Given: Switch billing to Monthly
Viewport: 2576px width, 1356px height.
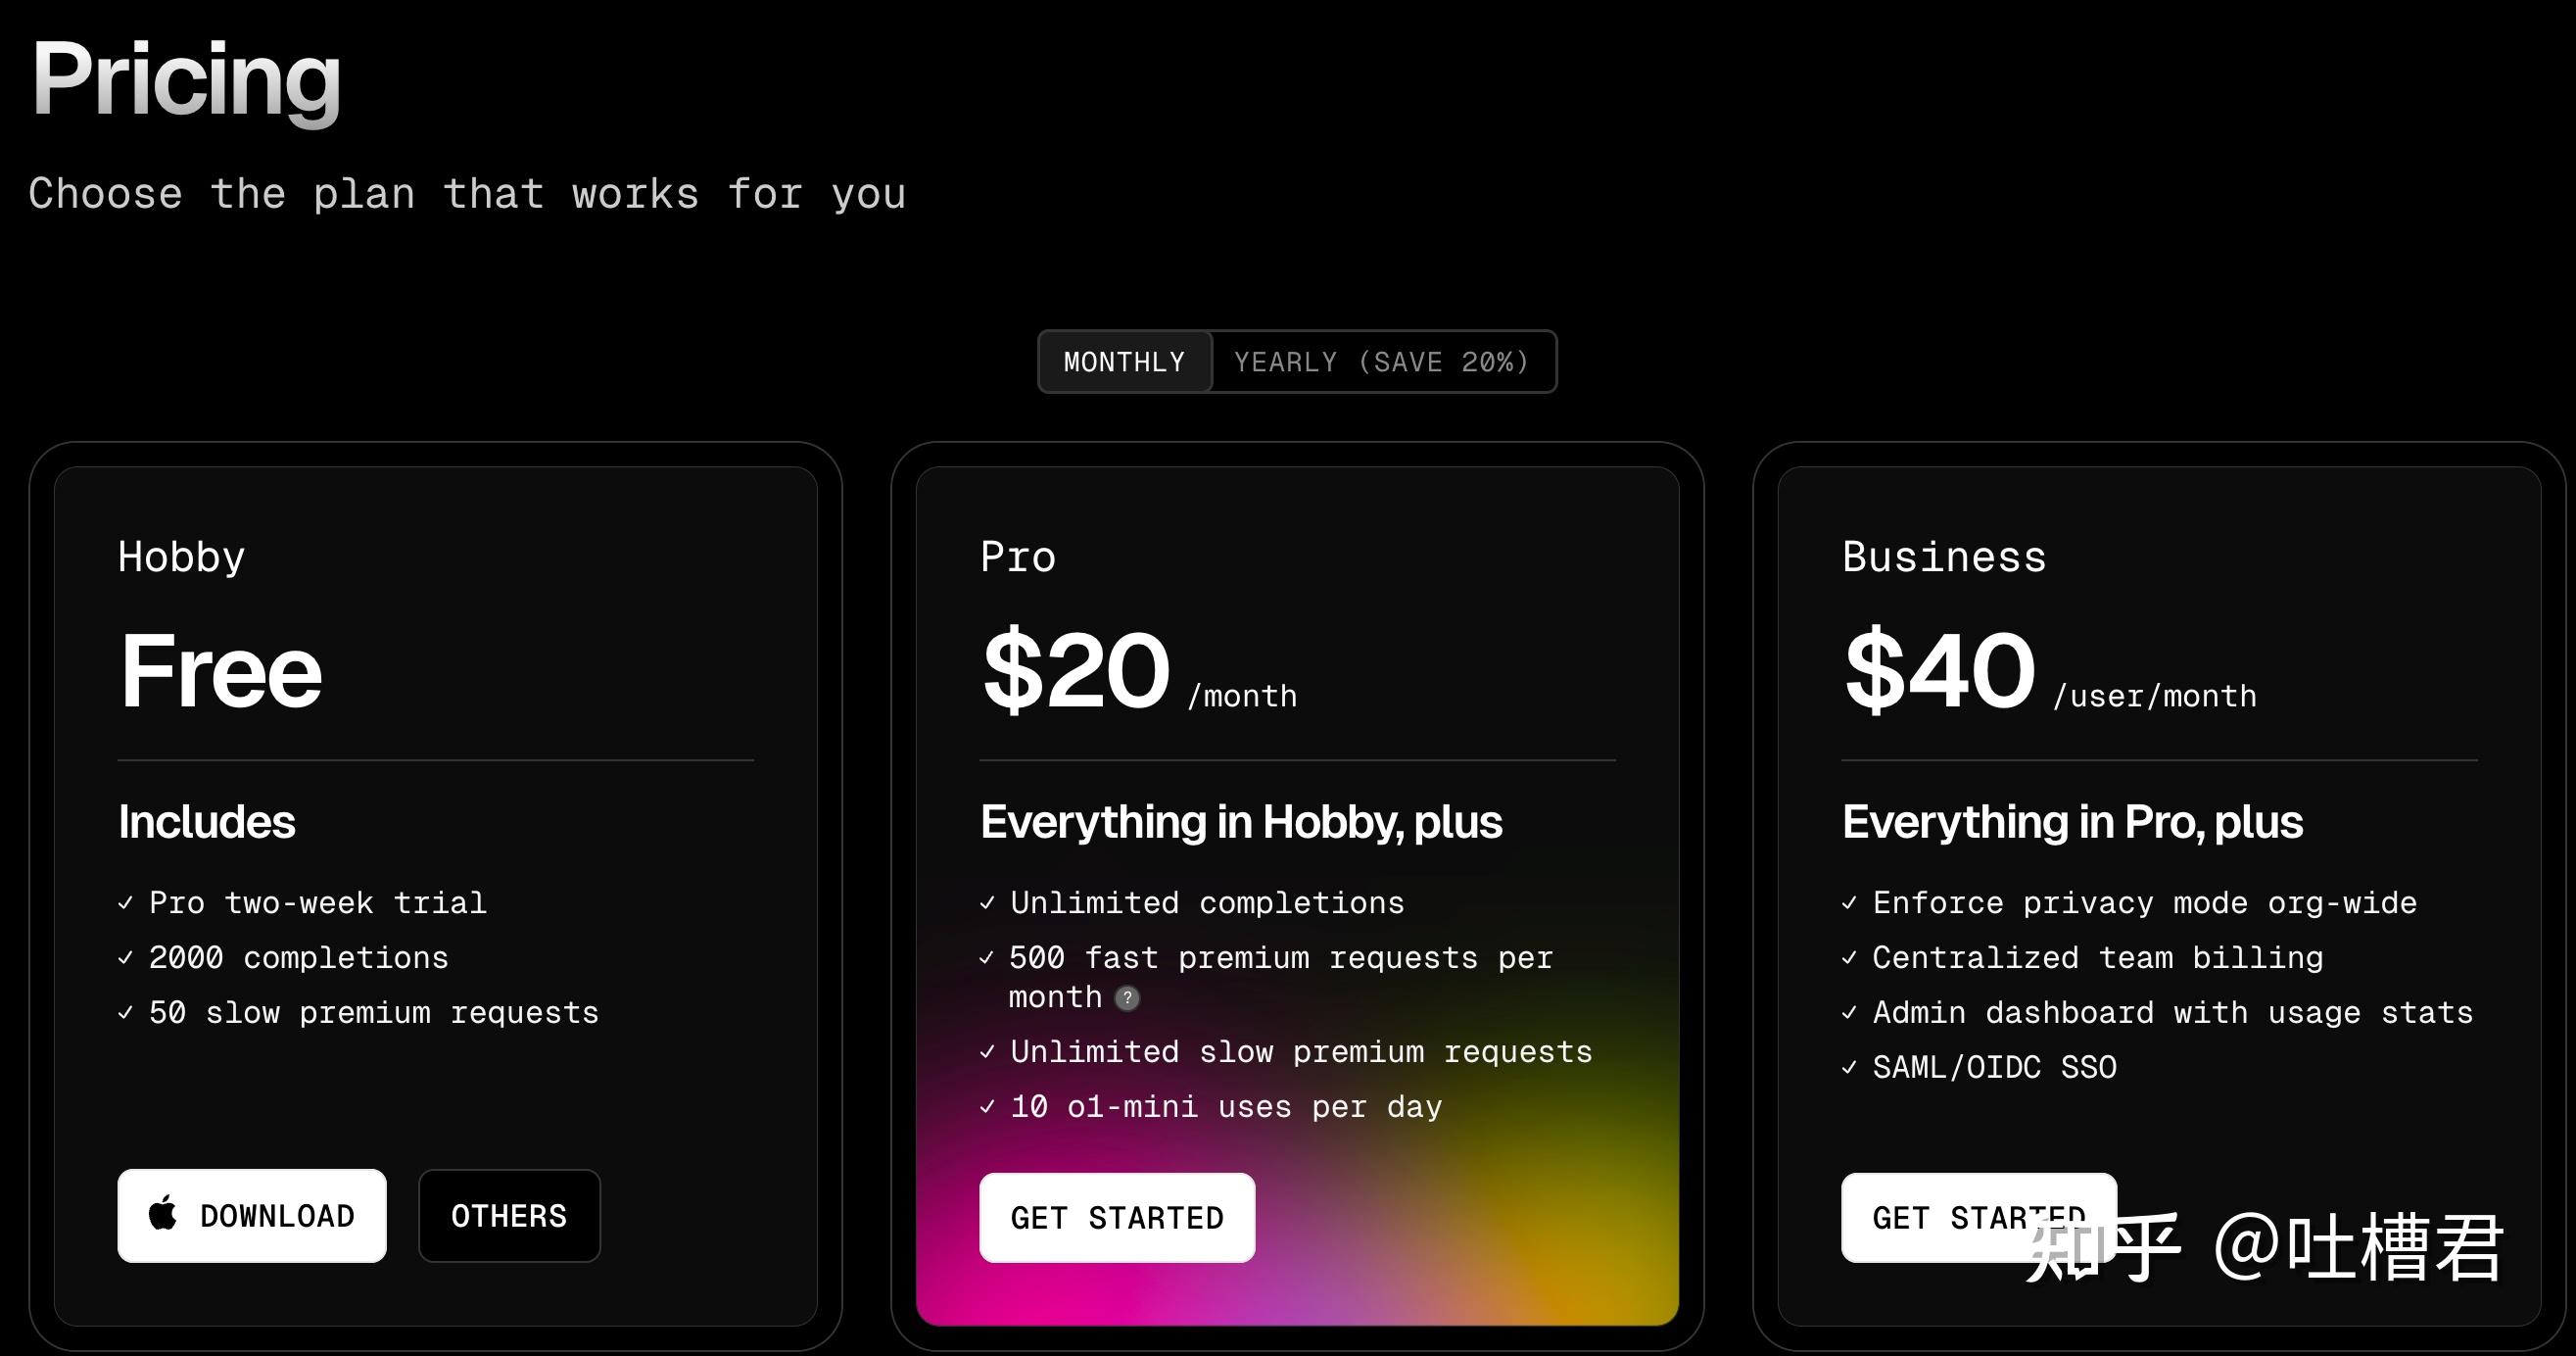Looking at the screenshot, I should point(1124,362).
